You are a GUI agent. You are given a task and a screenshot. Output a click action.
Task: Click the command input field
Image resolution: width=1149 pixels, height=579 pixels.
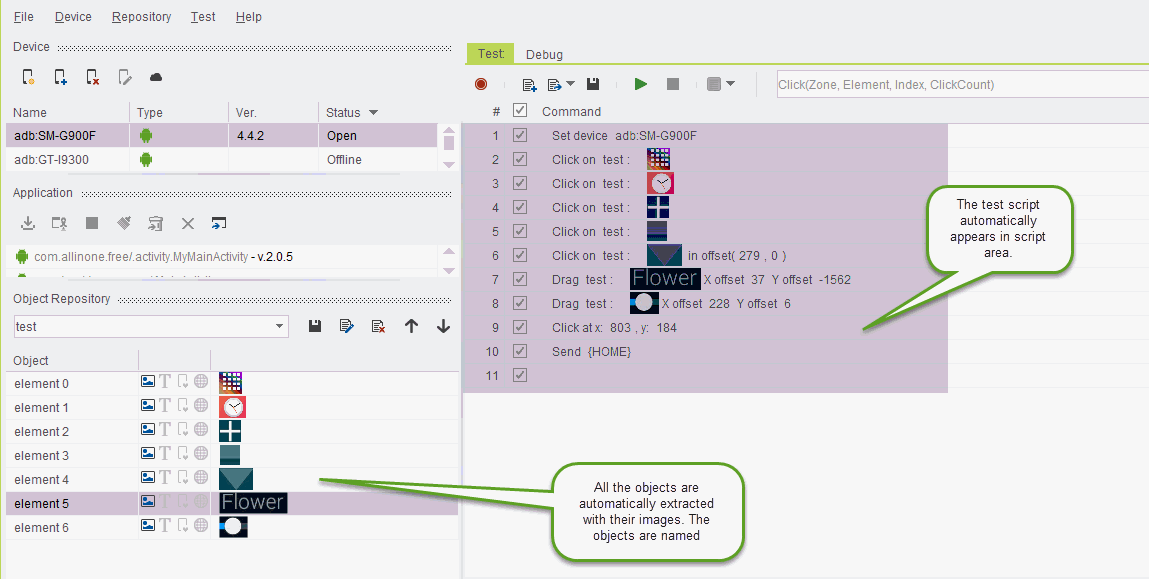click(960, 85)
